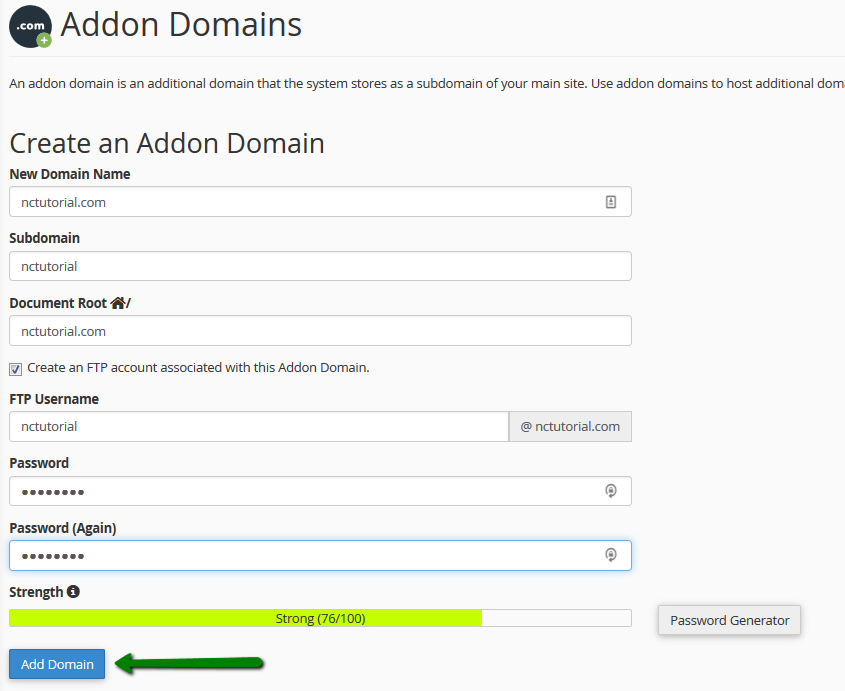This screenshot has height=691, width=845.
Task: Click the info icon next to Strength
Action: click(73, 592)
